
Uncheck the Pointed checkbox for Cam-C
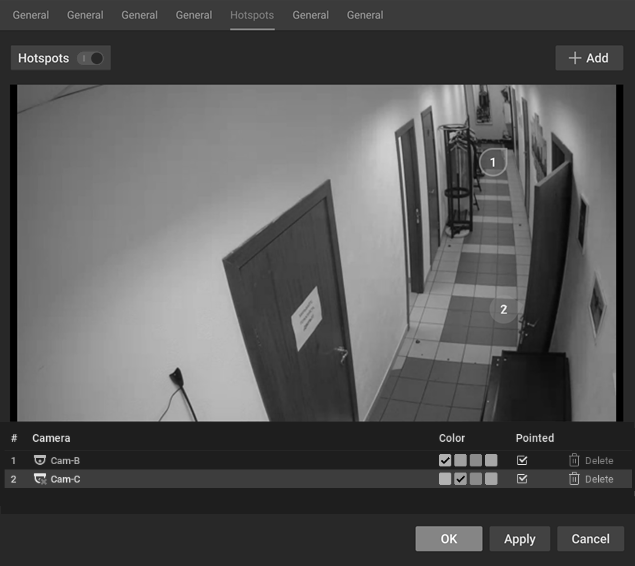point(522,479)
